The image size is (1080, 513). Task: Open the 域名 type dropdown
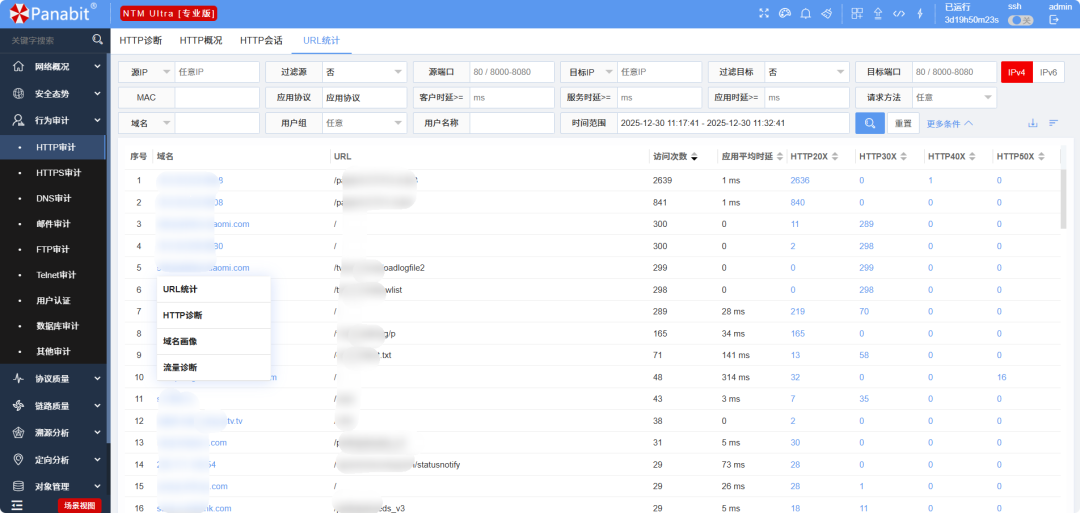(146, 123)
